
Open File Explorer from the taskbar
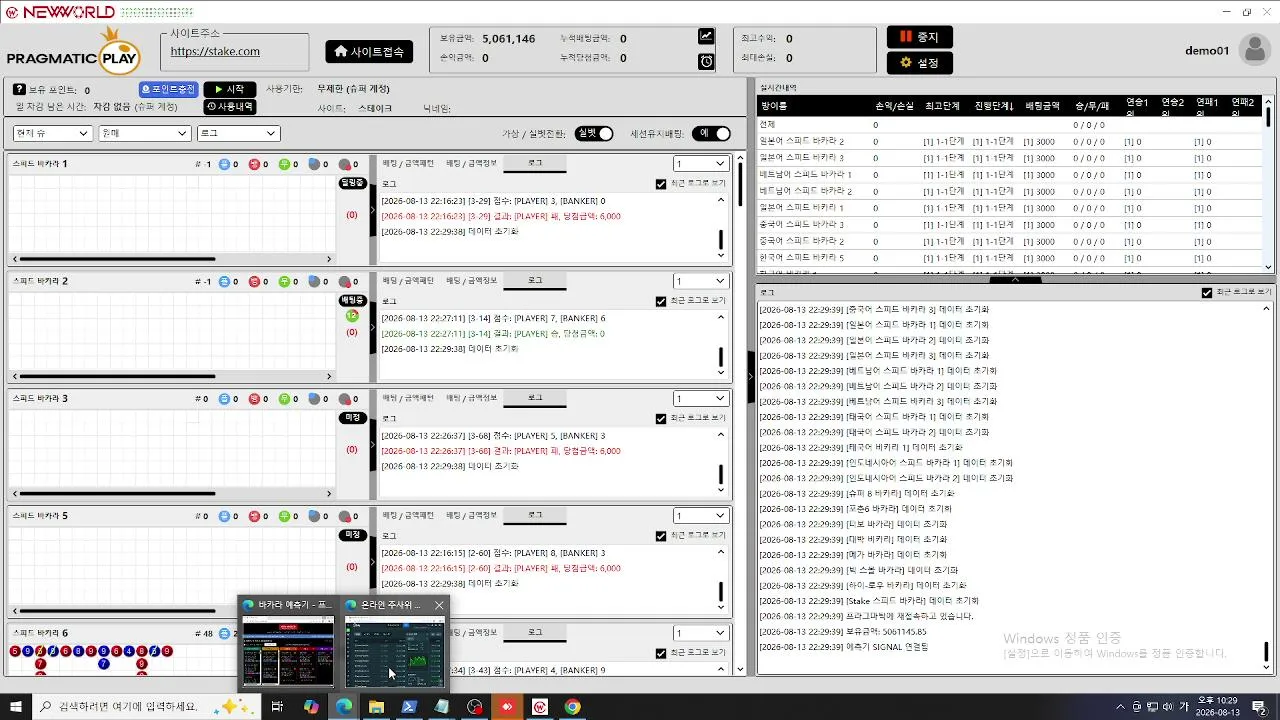(x=376, y=707)
